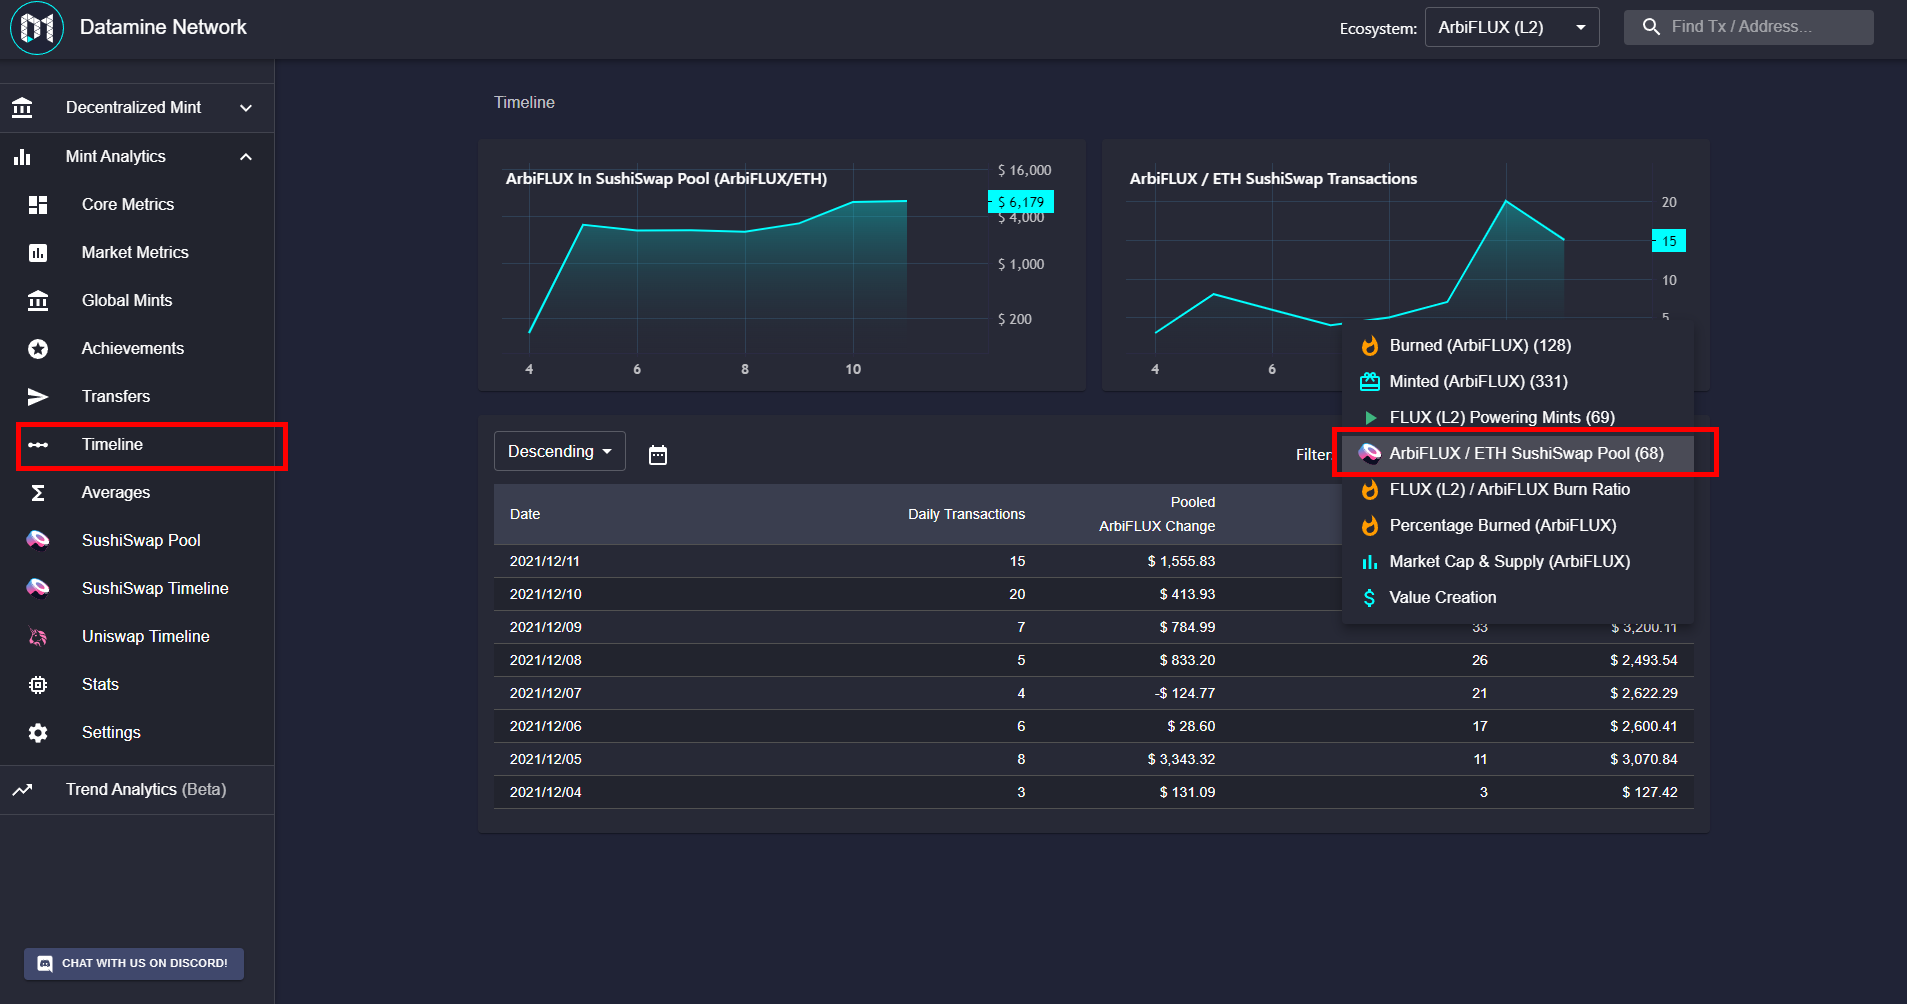Click the Find Tx / Address search field
1907x1004 pixels.
click(1749, 27)
